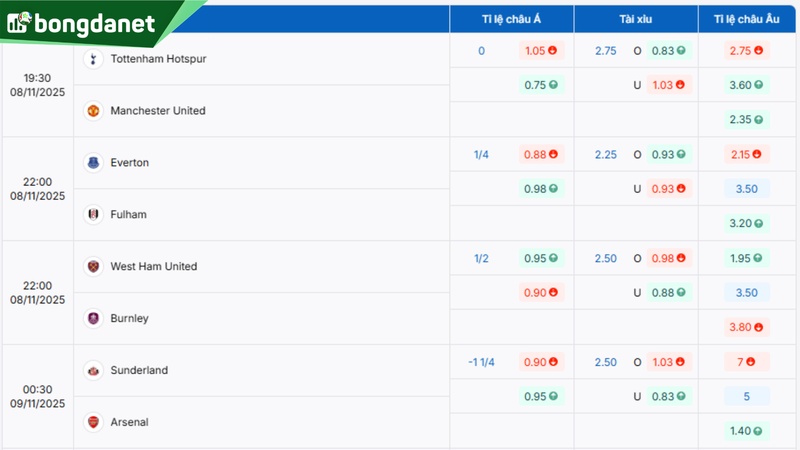Select the 1.40 Arsenal match odds
The width and height of the screenshot is (800, 450).
click(x=746, y=430)
